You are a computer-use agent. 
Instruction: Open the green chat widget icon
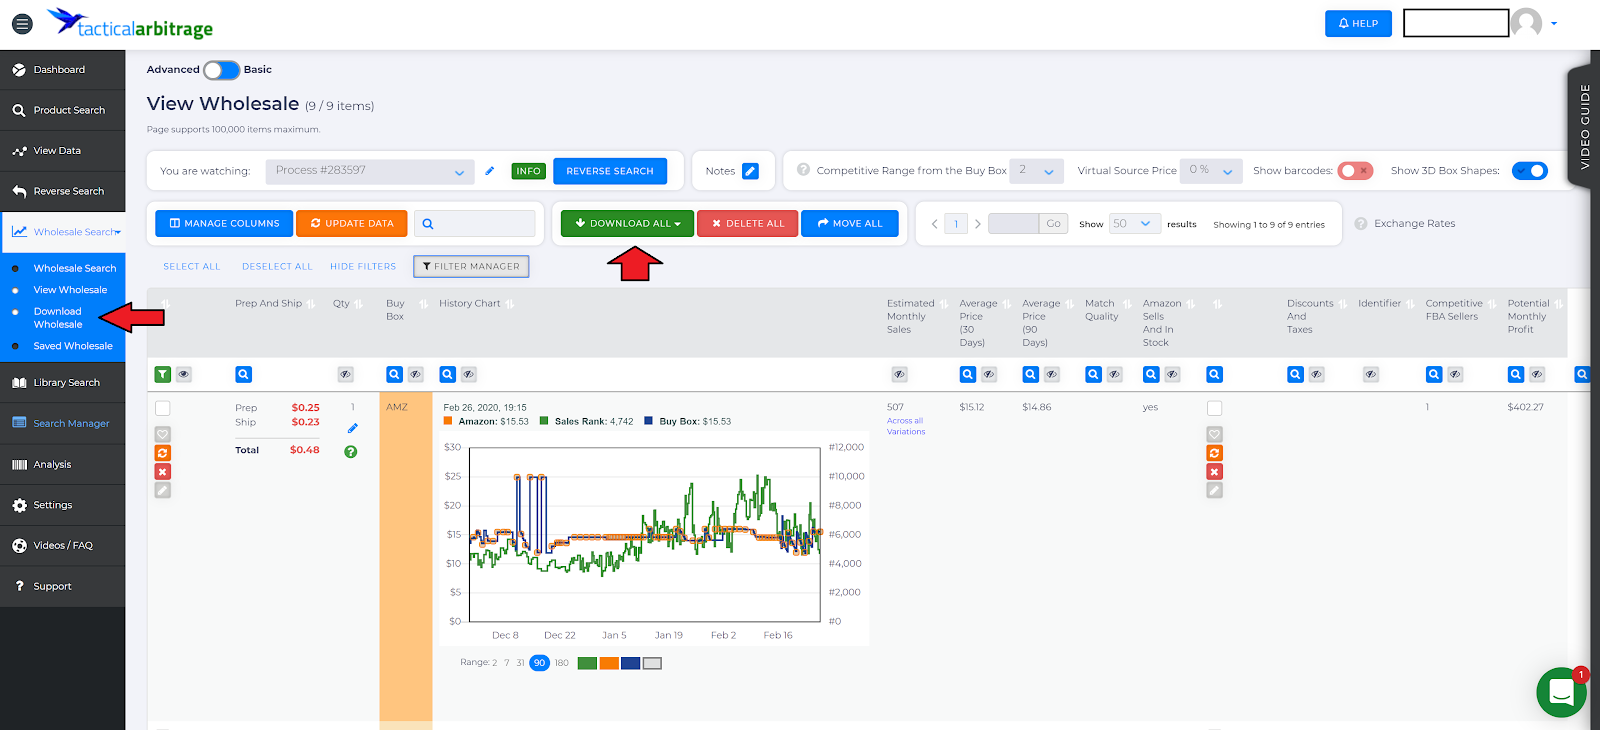click(x=1561, y=692)
